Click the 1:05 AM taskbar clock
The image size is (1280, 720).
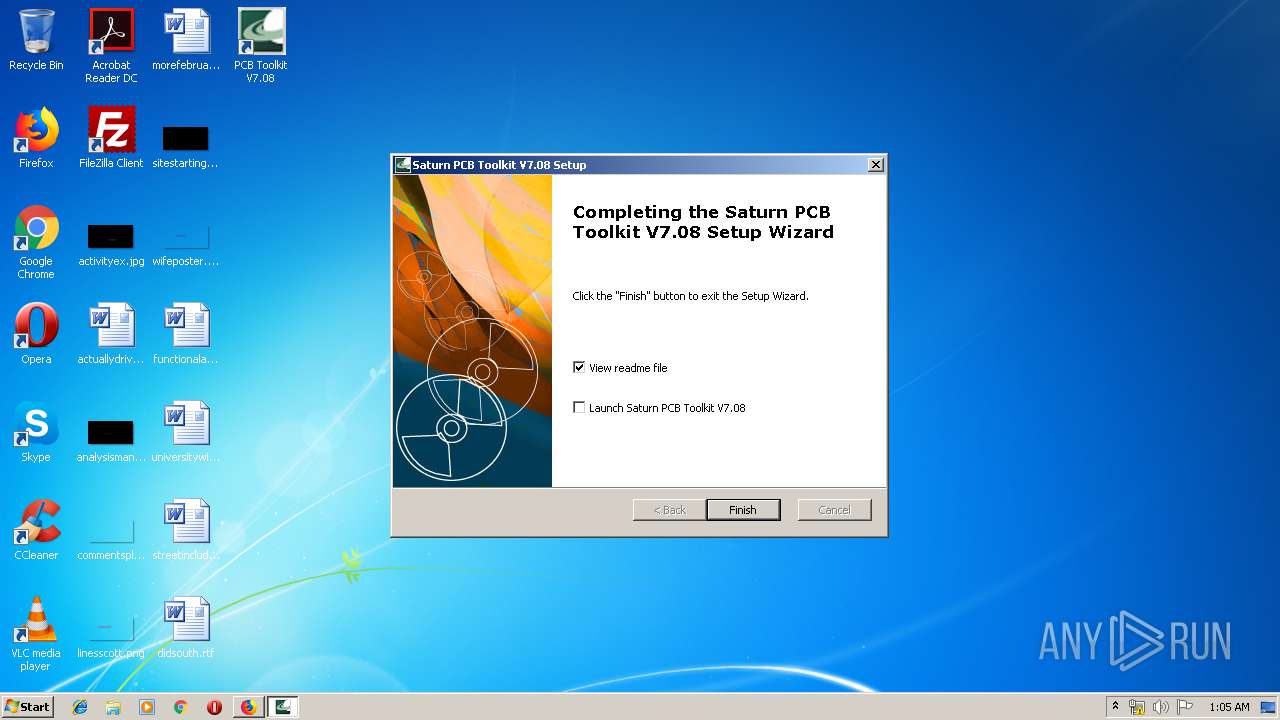(x=1229, y=707)
